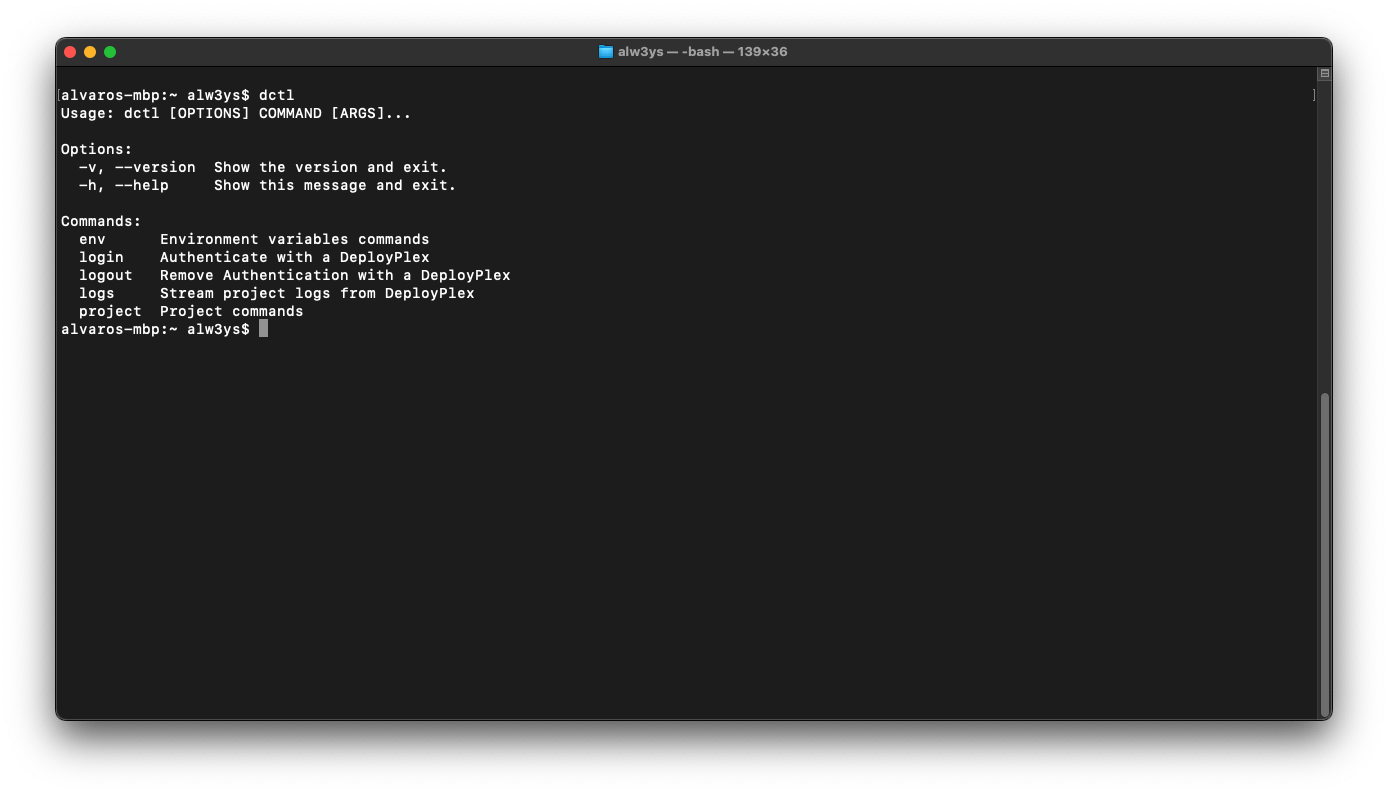Click the terminal cursor at the last prompt
Screen dimensions: 1388x794
coord(263,328)
